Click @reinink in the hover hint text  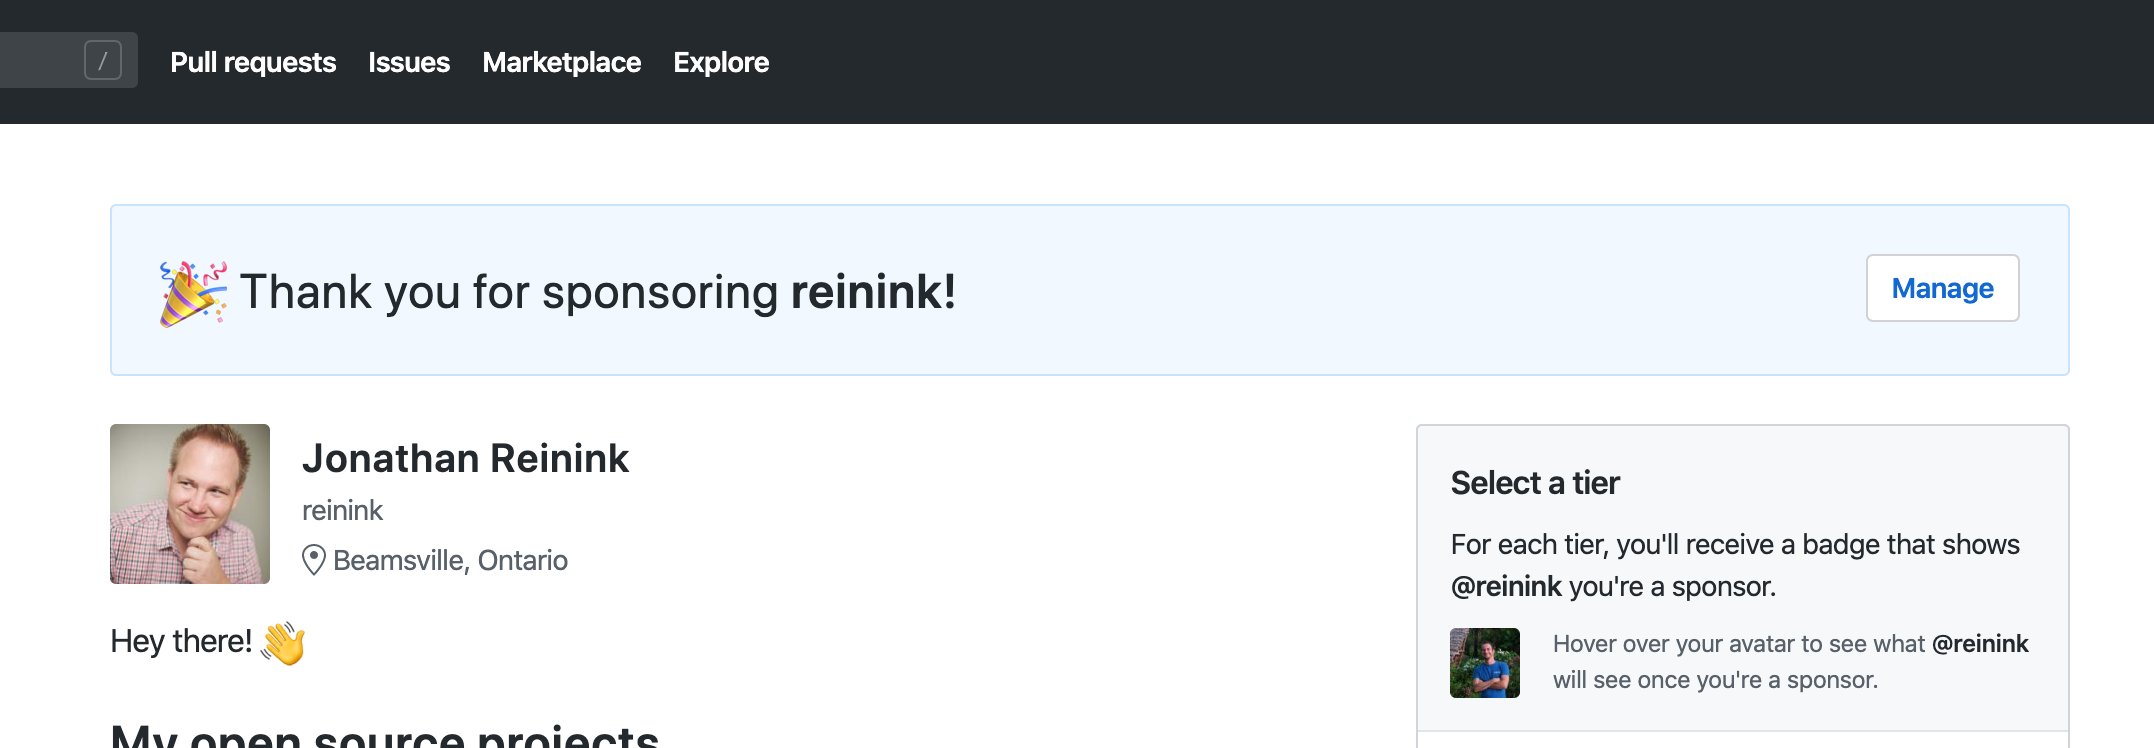(1980, 644)
